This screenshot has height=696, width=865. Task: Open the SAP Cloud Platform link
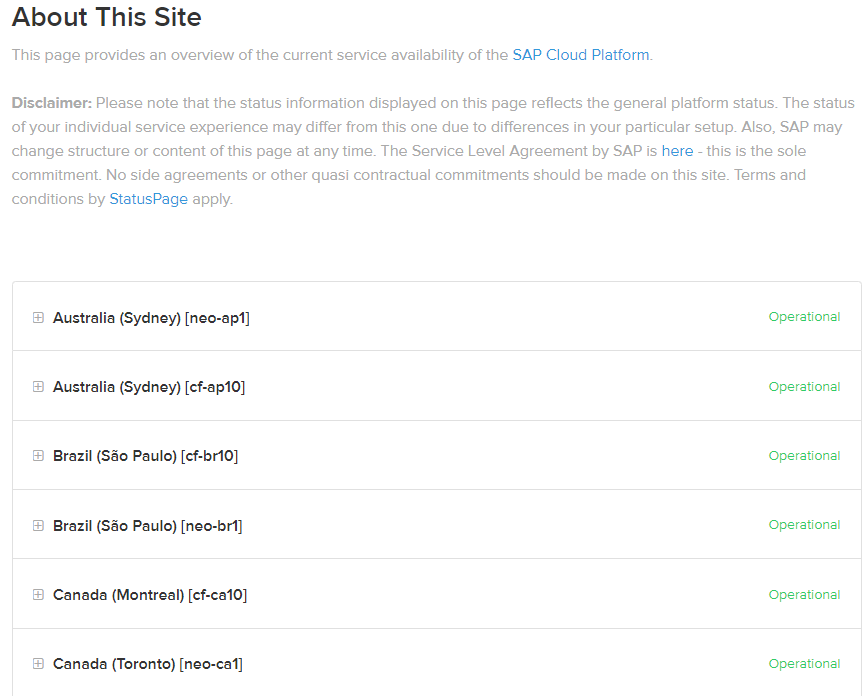581,55
